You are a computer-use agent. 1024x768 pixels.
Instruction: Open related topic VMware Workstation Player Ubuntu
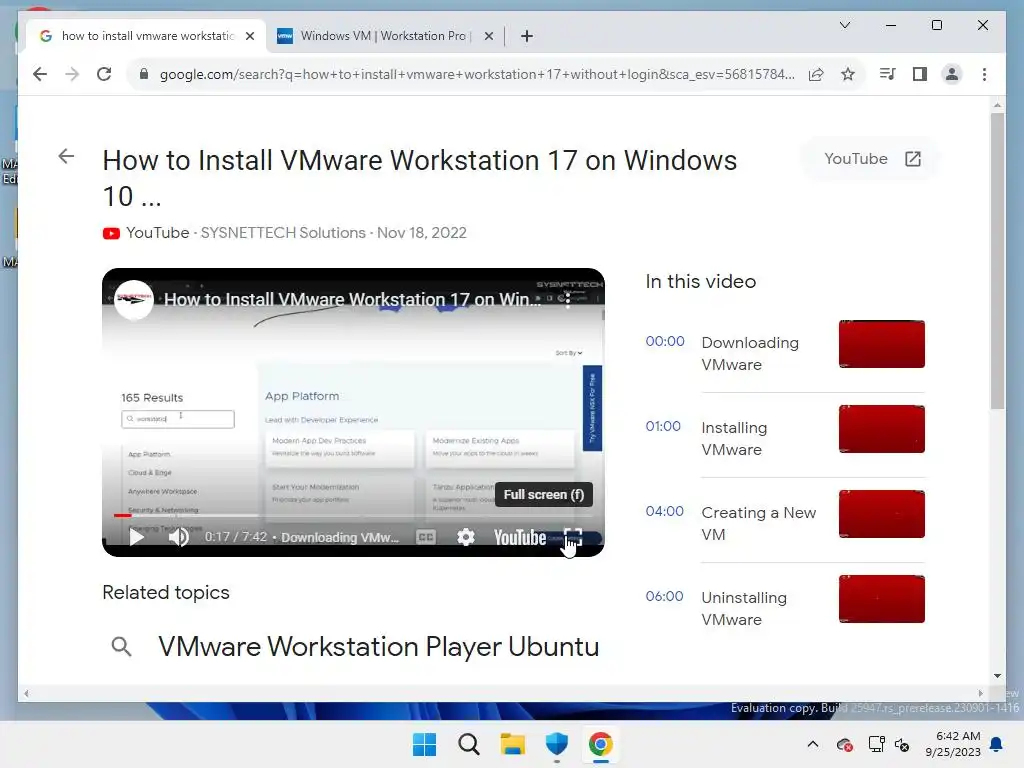coord(378,647)
